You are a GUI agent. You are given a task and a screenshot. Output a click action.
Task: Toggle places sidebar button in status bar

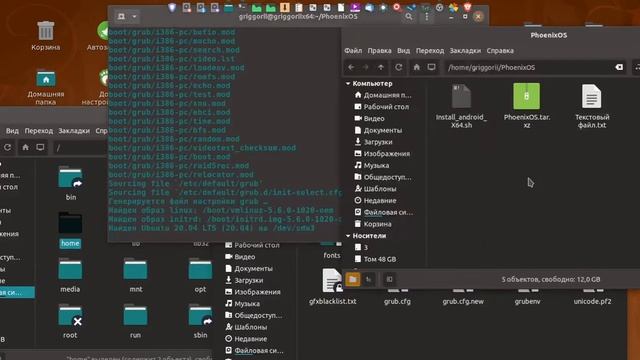[x=353, y=279]
